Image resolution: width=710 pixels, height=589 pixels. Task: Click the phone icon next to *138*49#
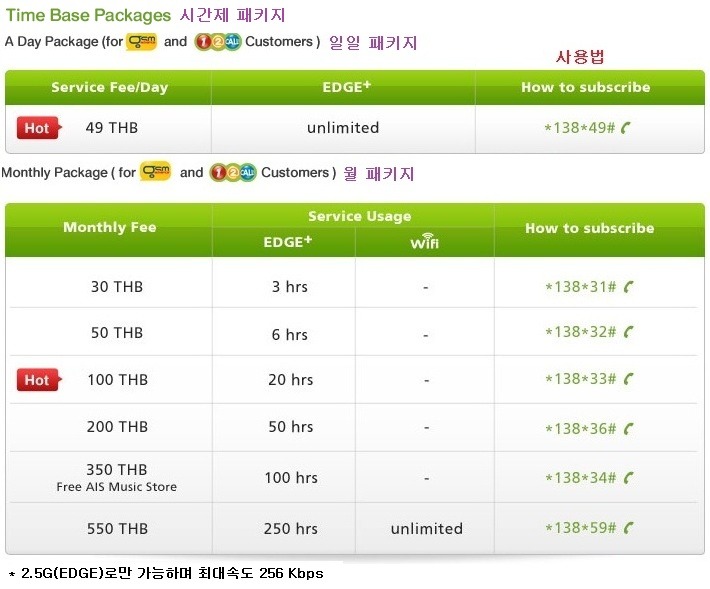[626, 128]
